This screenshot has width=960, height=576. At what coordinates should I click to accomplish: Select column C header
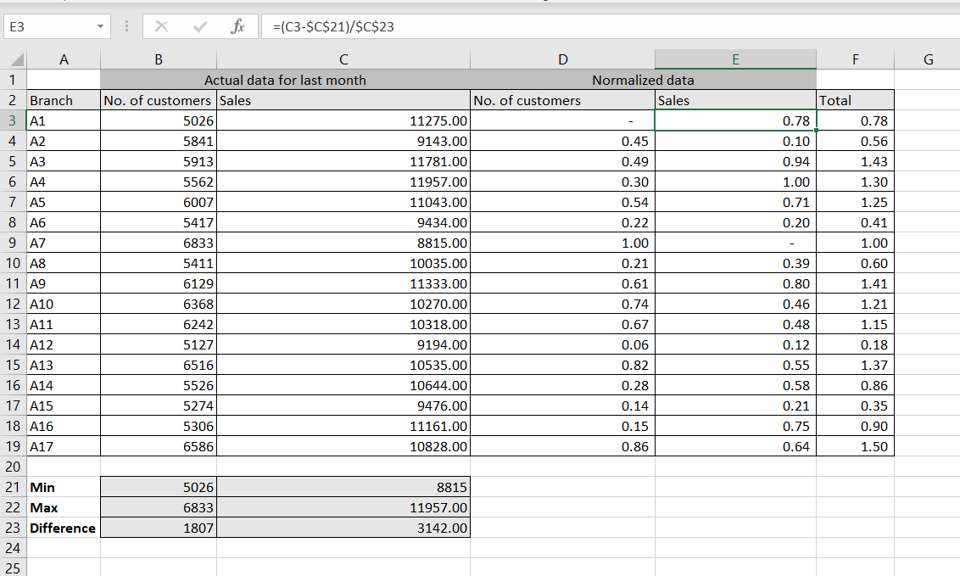pos(343,60)
